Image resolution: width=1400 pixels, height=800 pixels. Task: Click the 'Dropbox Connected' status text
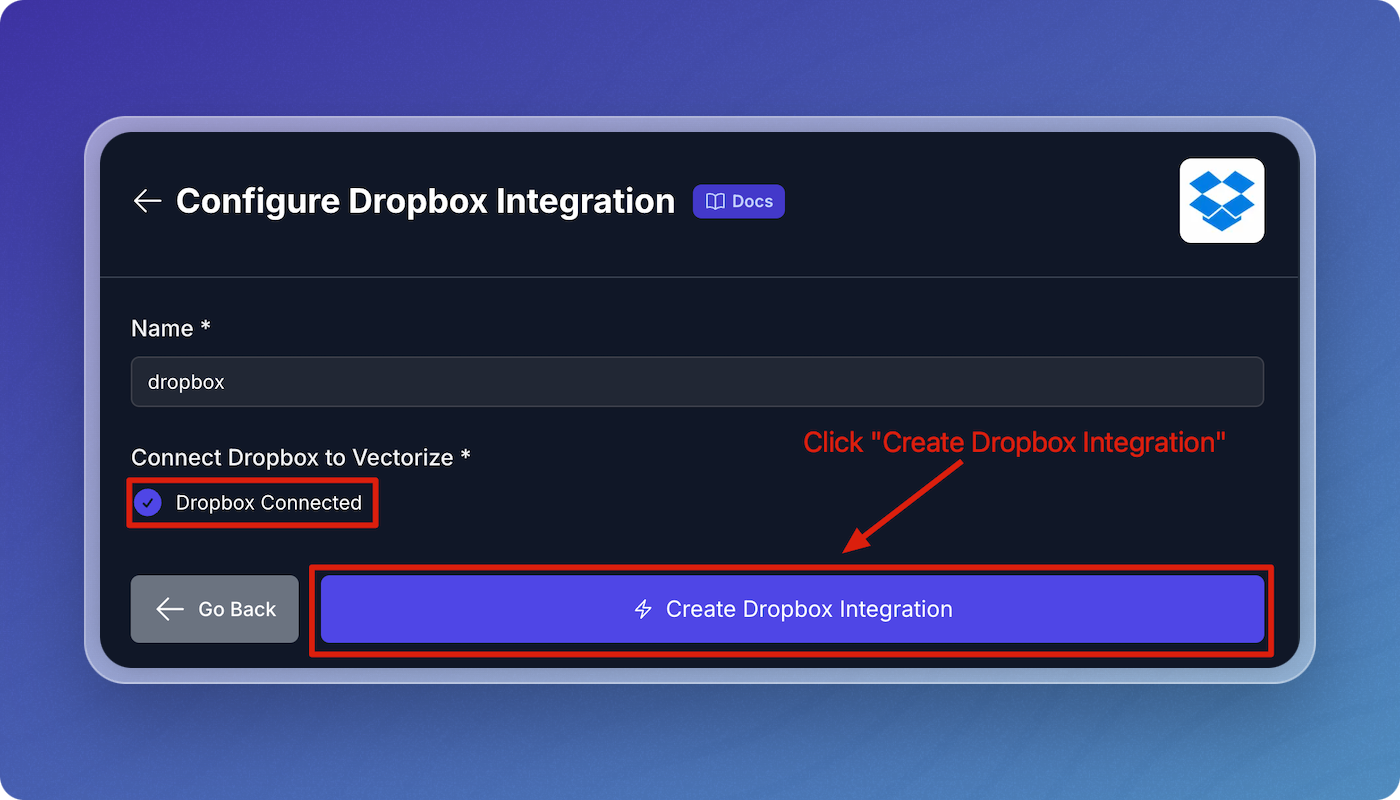(x=269, y=502)
